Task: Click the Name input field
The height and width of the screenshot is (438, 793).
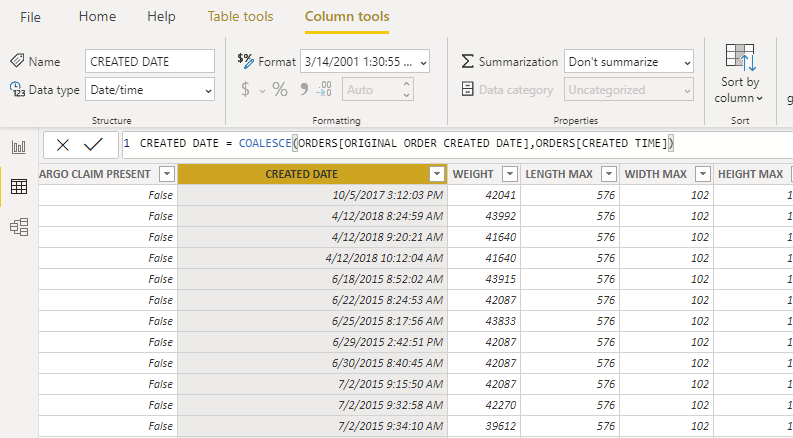Action: [150, 61]
